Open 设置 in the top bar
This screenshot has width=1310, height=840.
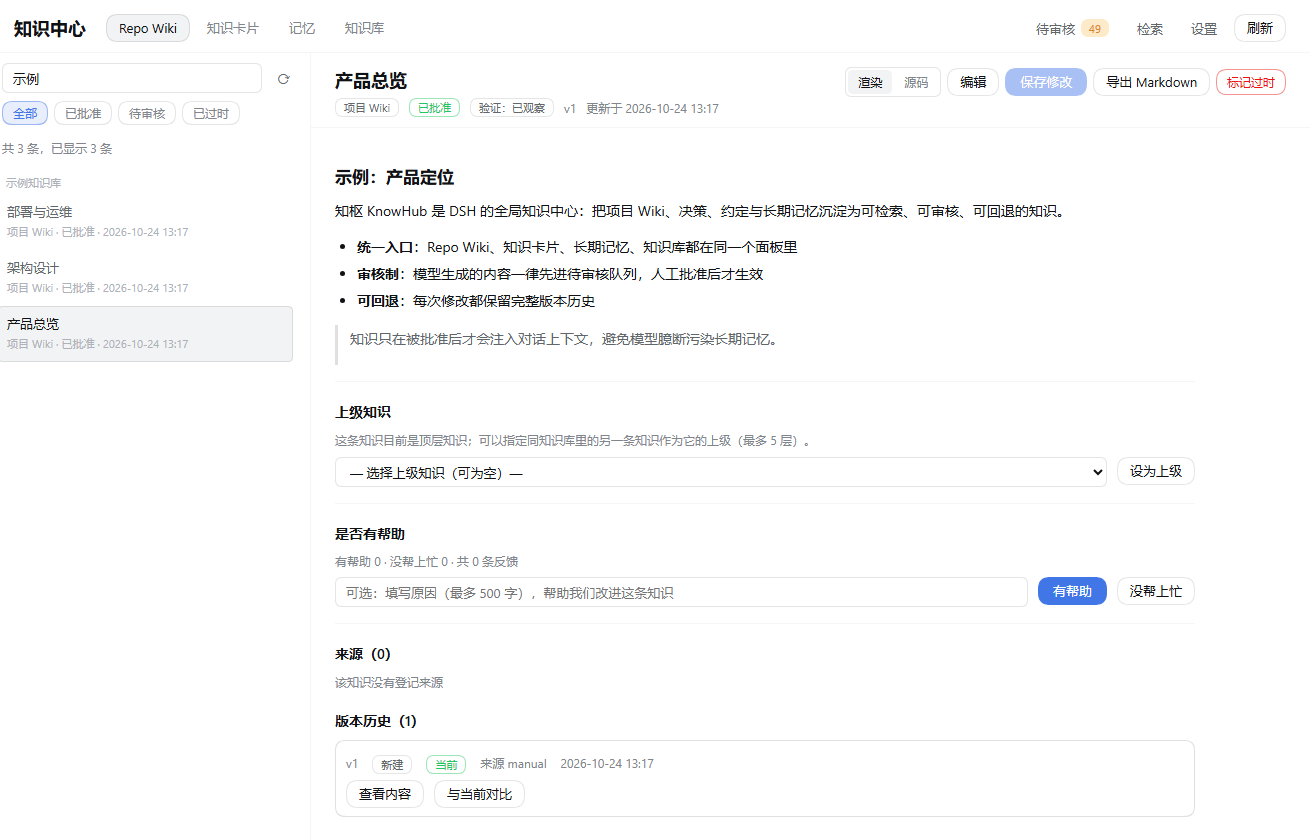tap(1204, 29)
